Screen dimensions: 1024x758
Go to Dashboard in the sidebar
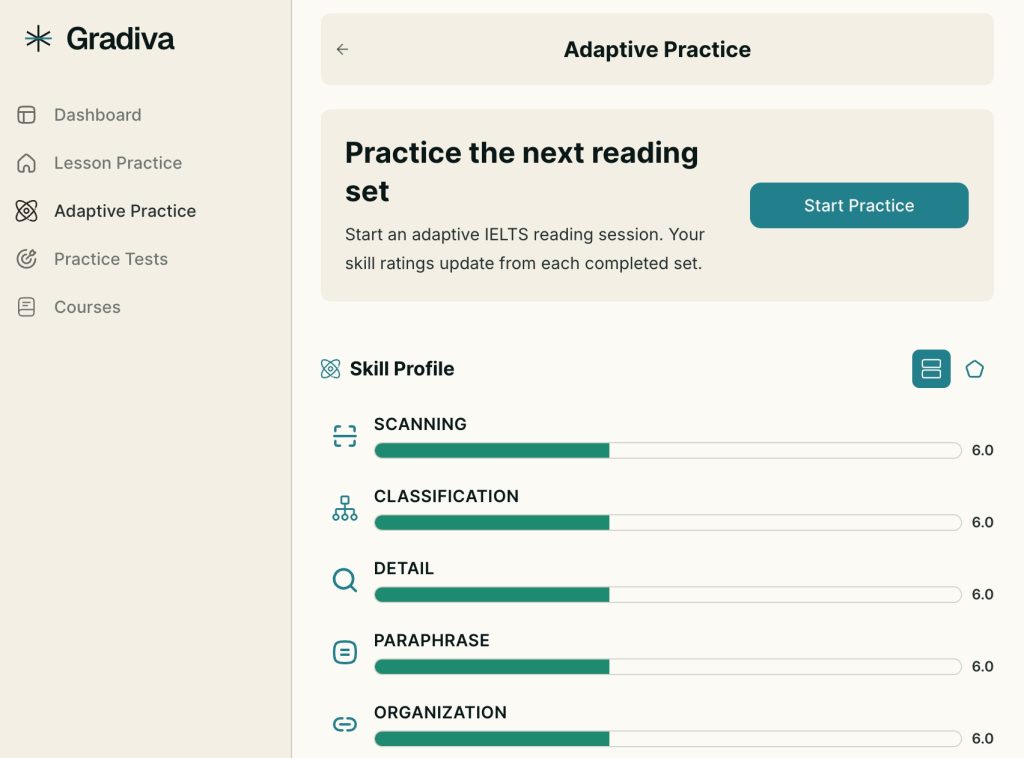[97, 115]
